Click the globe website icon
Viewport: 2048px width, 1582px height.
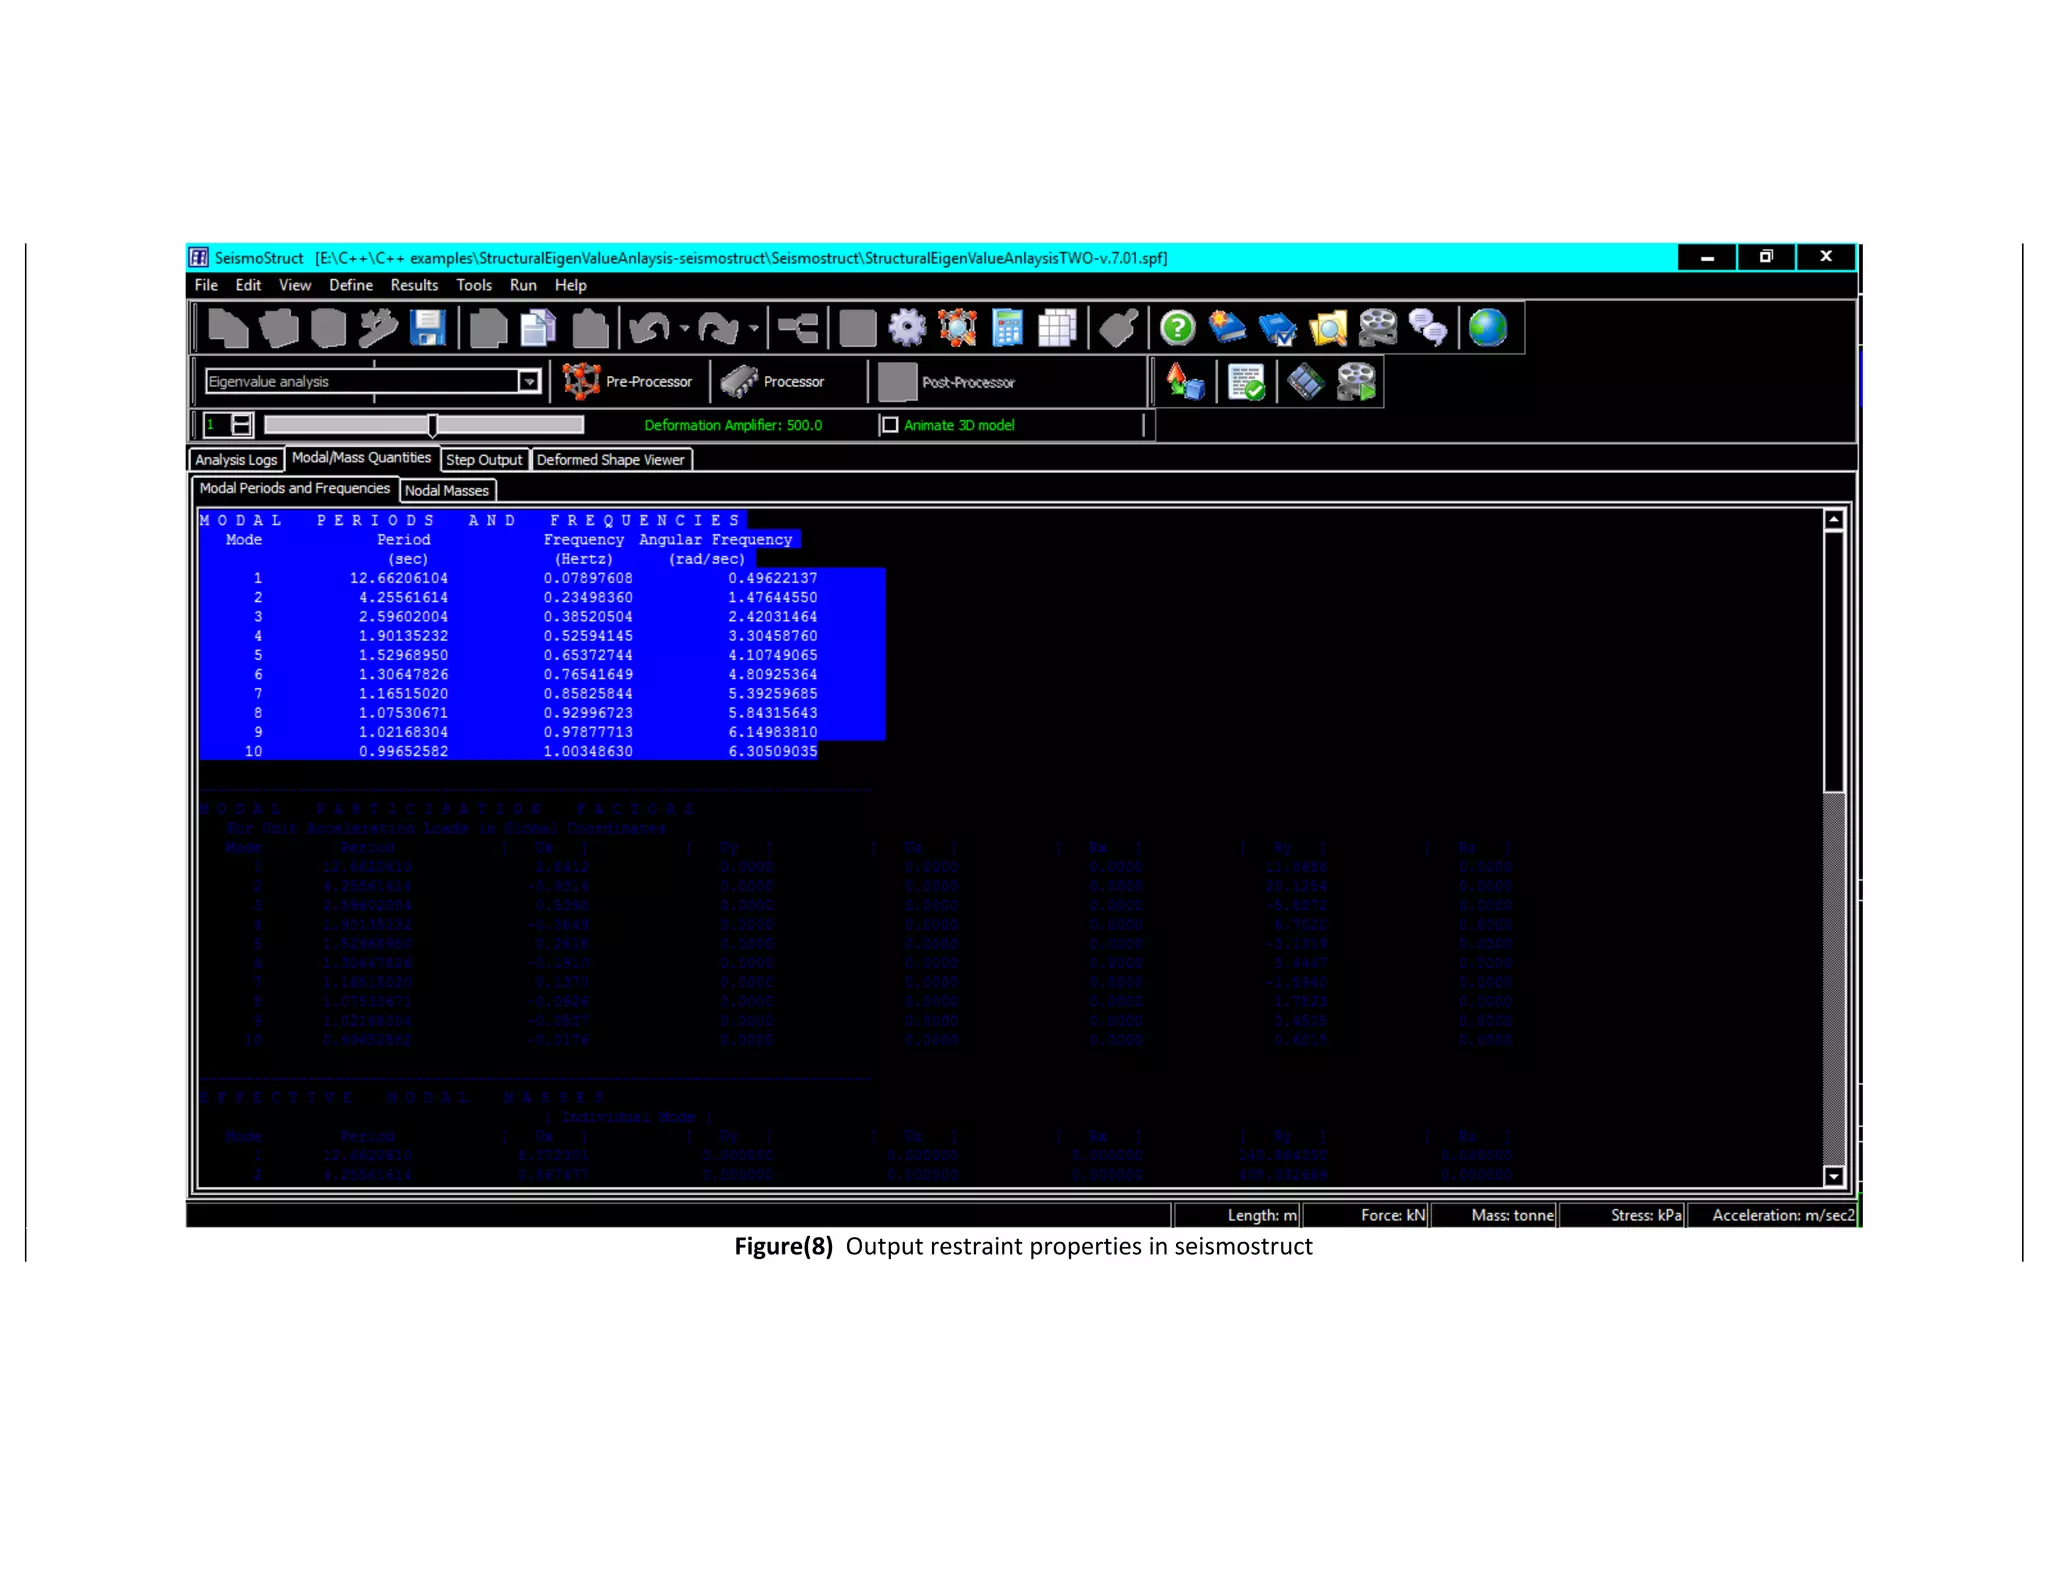coord(1488,327)
